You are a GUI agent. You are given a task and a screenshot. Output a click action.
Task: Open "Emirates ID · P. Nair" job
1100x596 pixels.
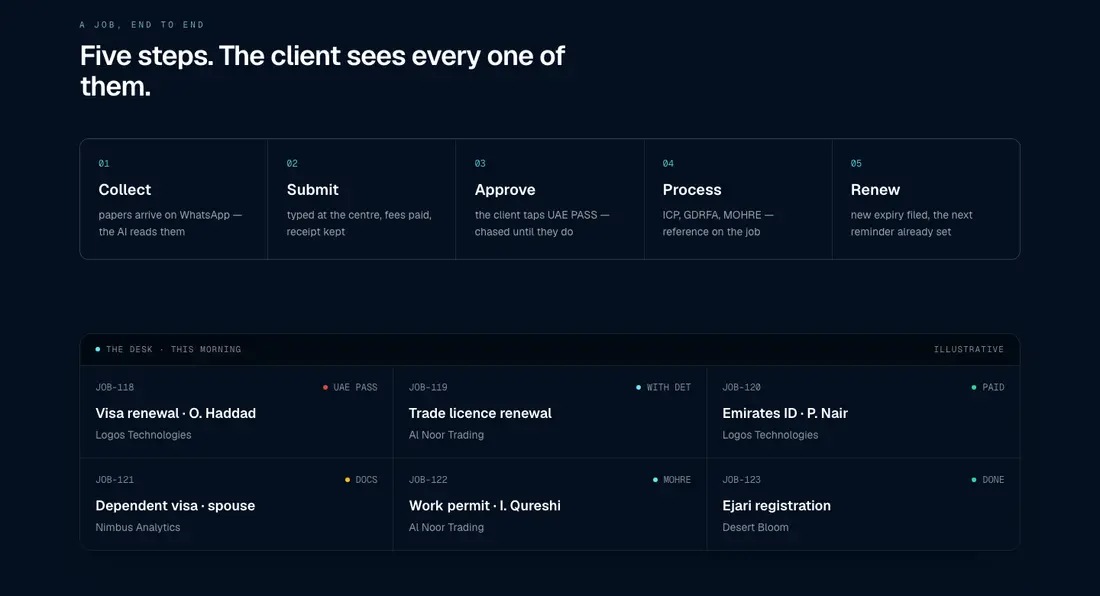[785, 413]
